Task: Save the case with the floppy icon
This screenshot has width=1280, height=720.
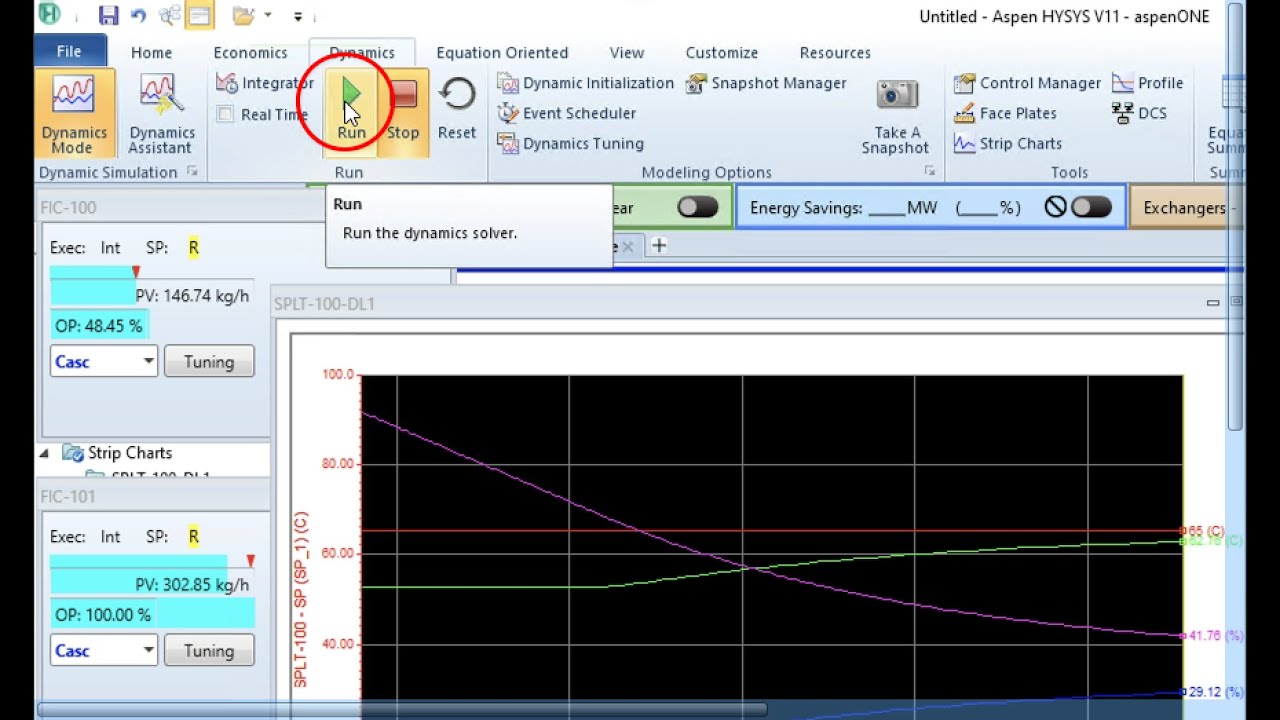Action: (109, 15)
